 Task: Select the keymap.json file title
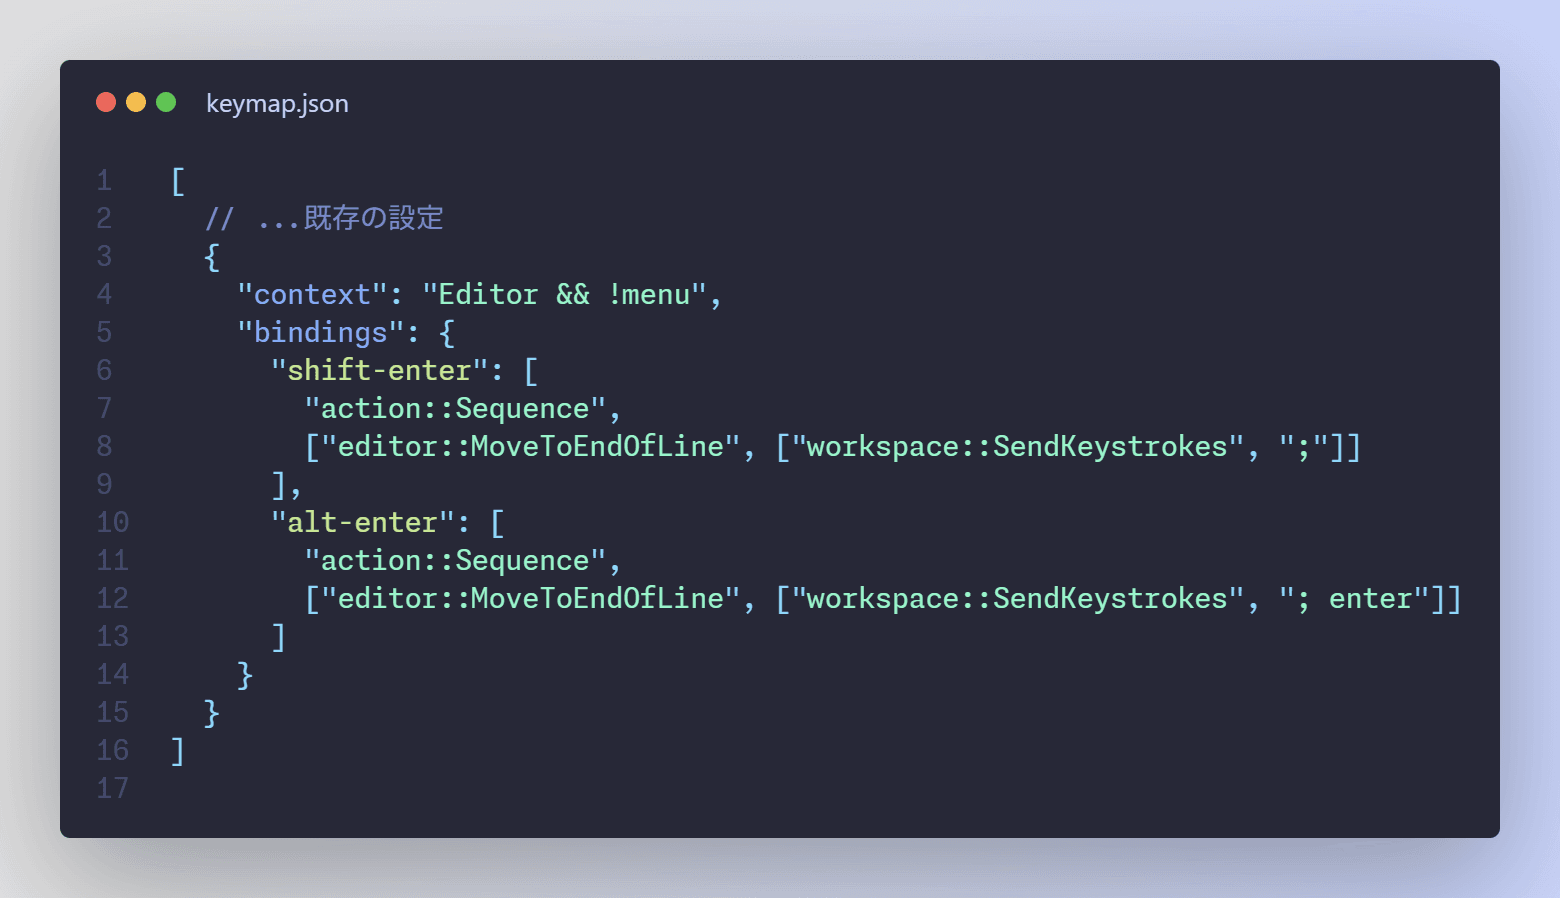point(277,104)
